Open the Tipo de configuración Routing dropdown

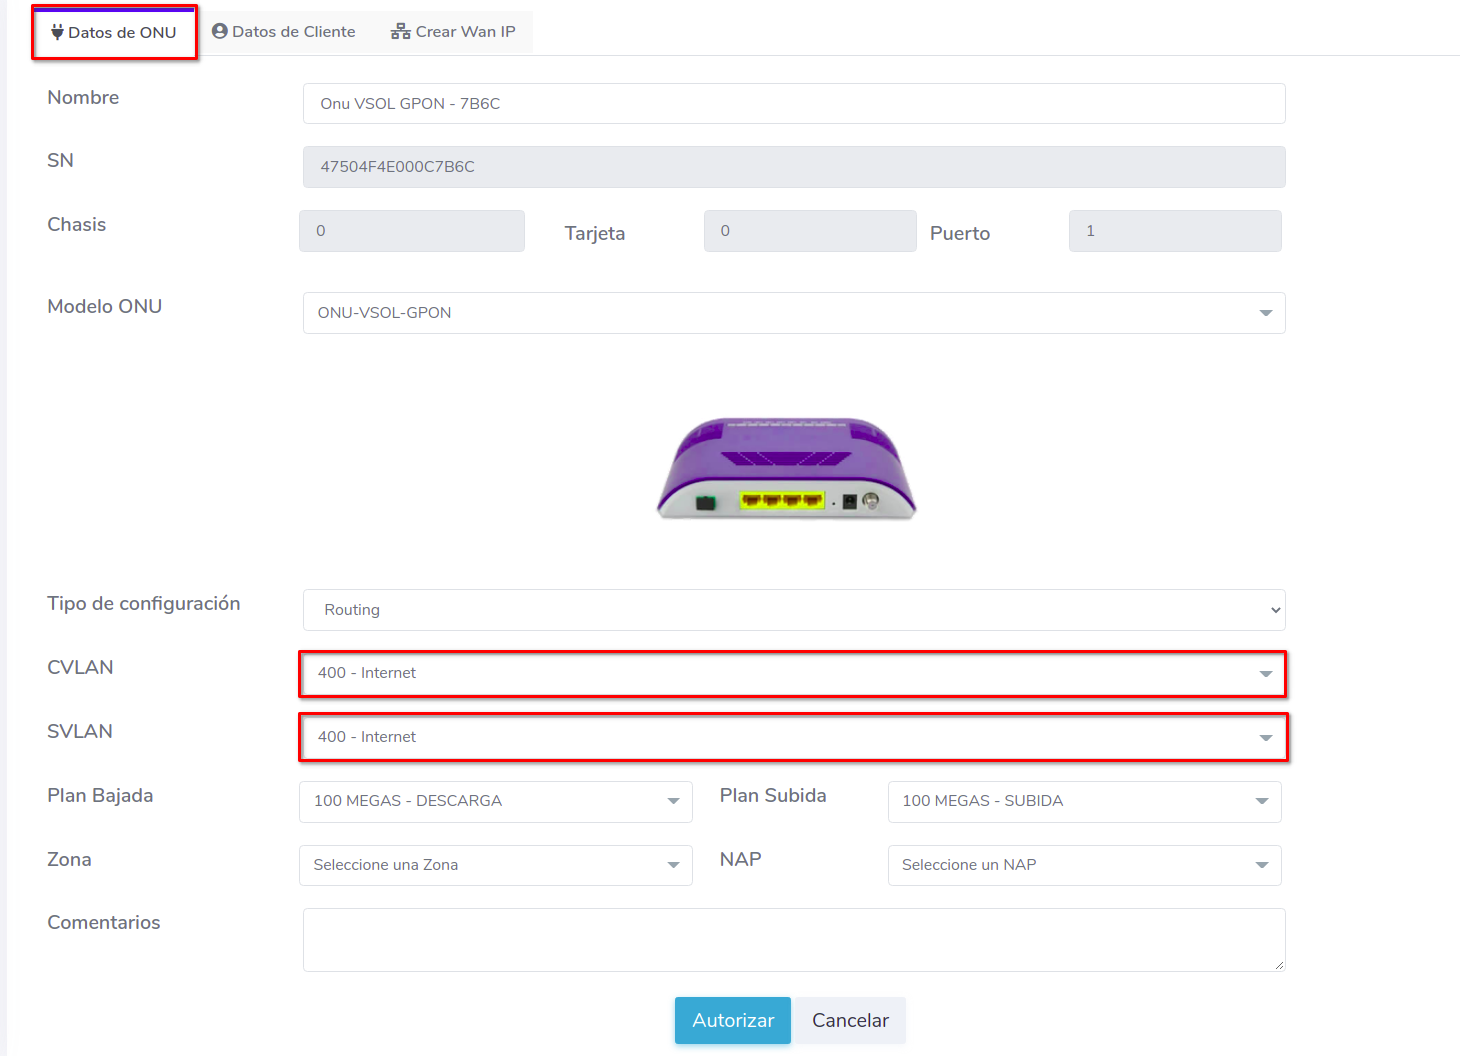793,610
